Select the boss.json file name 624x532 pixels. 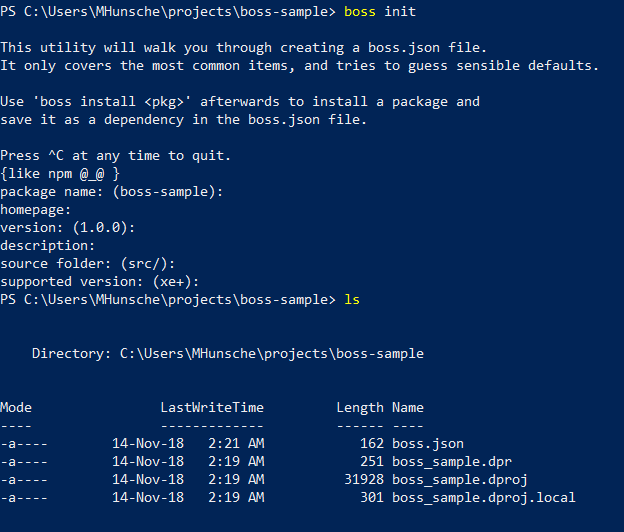(x=428, y=444)
